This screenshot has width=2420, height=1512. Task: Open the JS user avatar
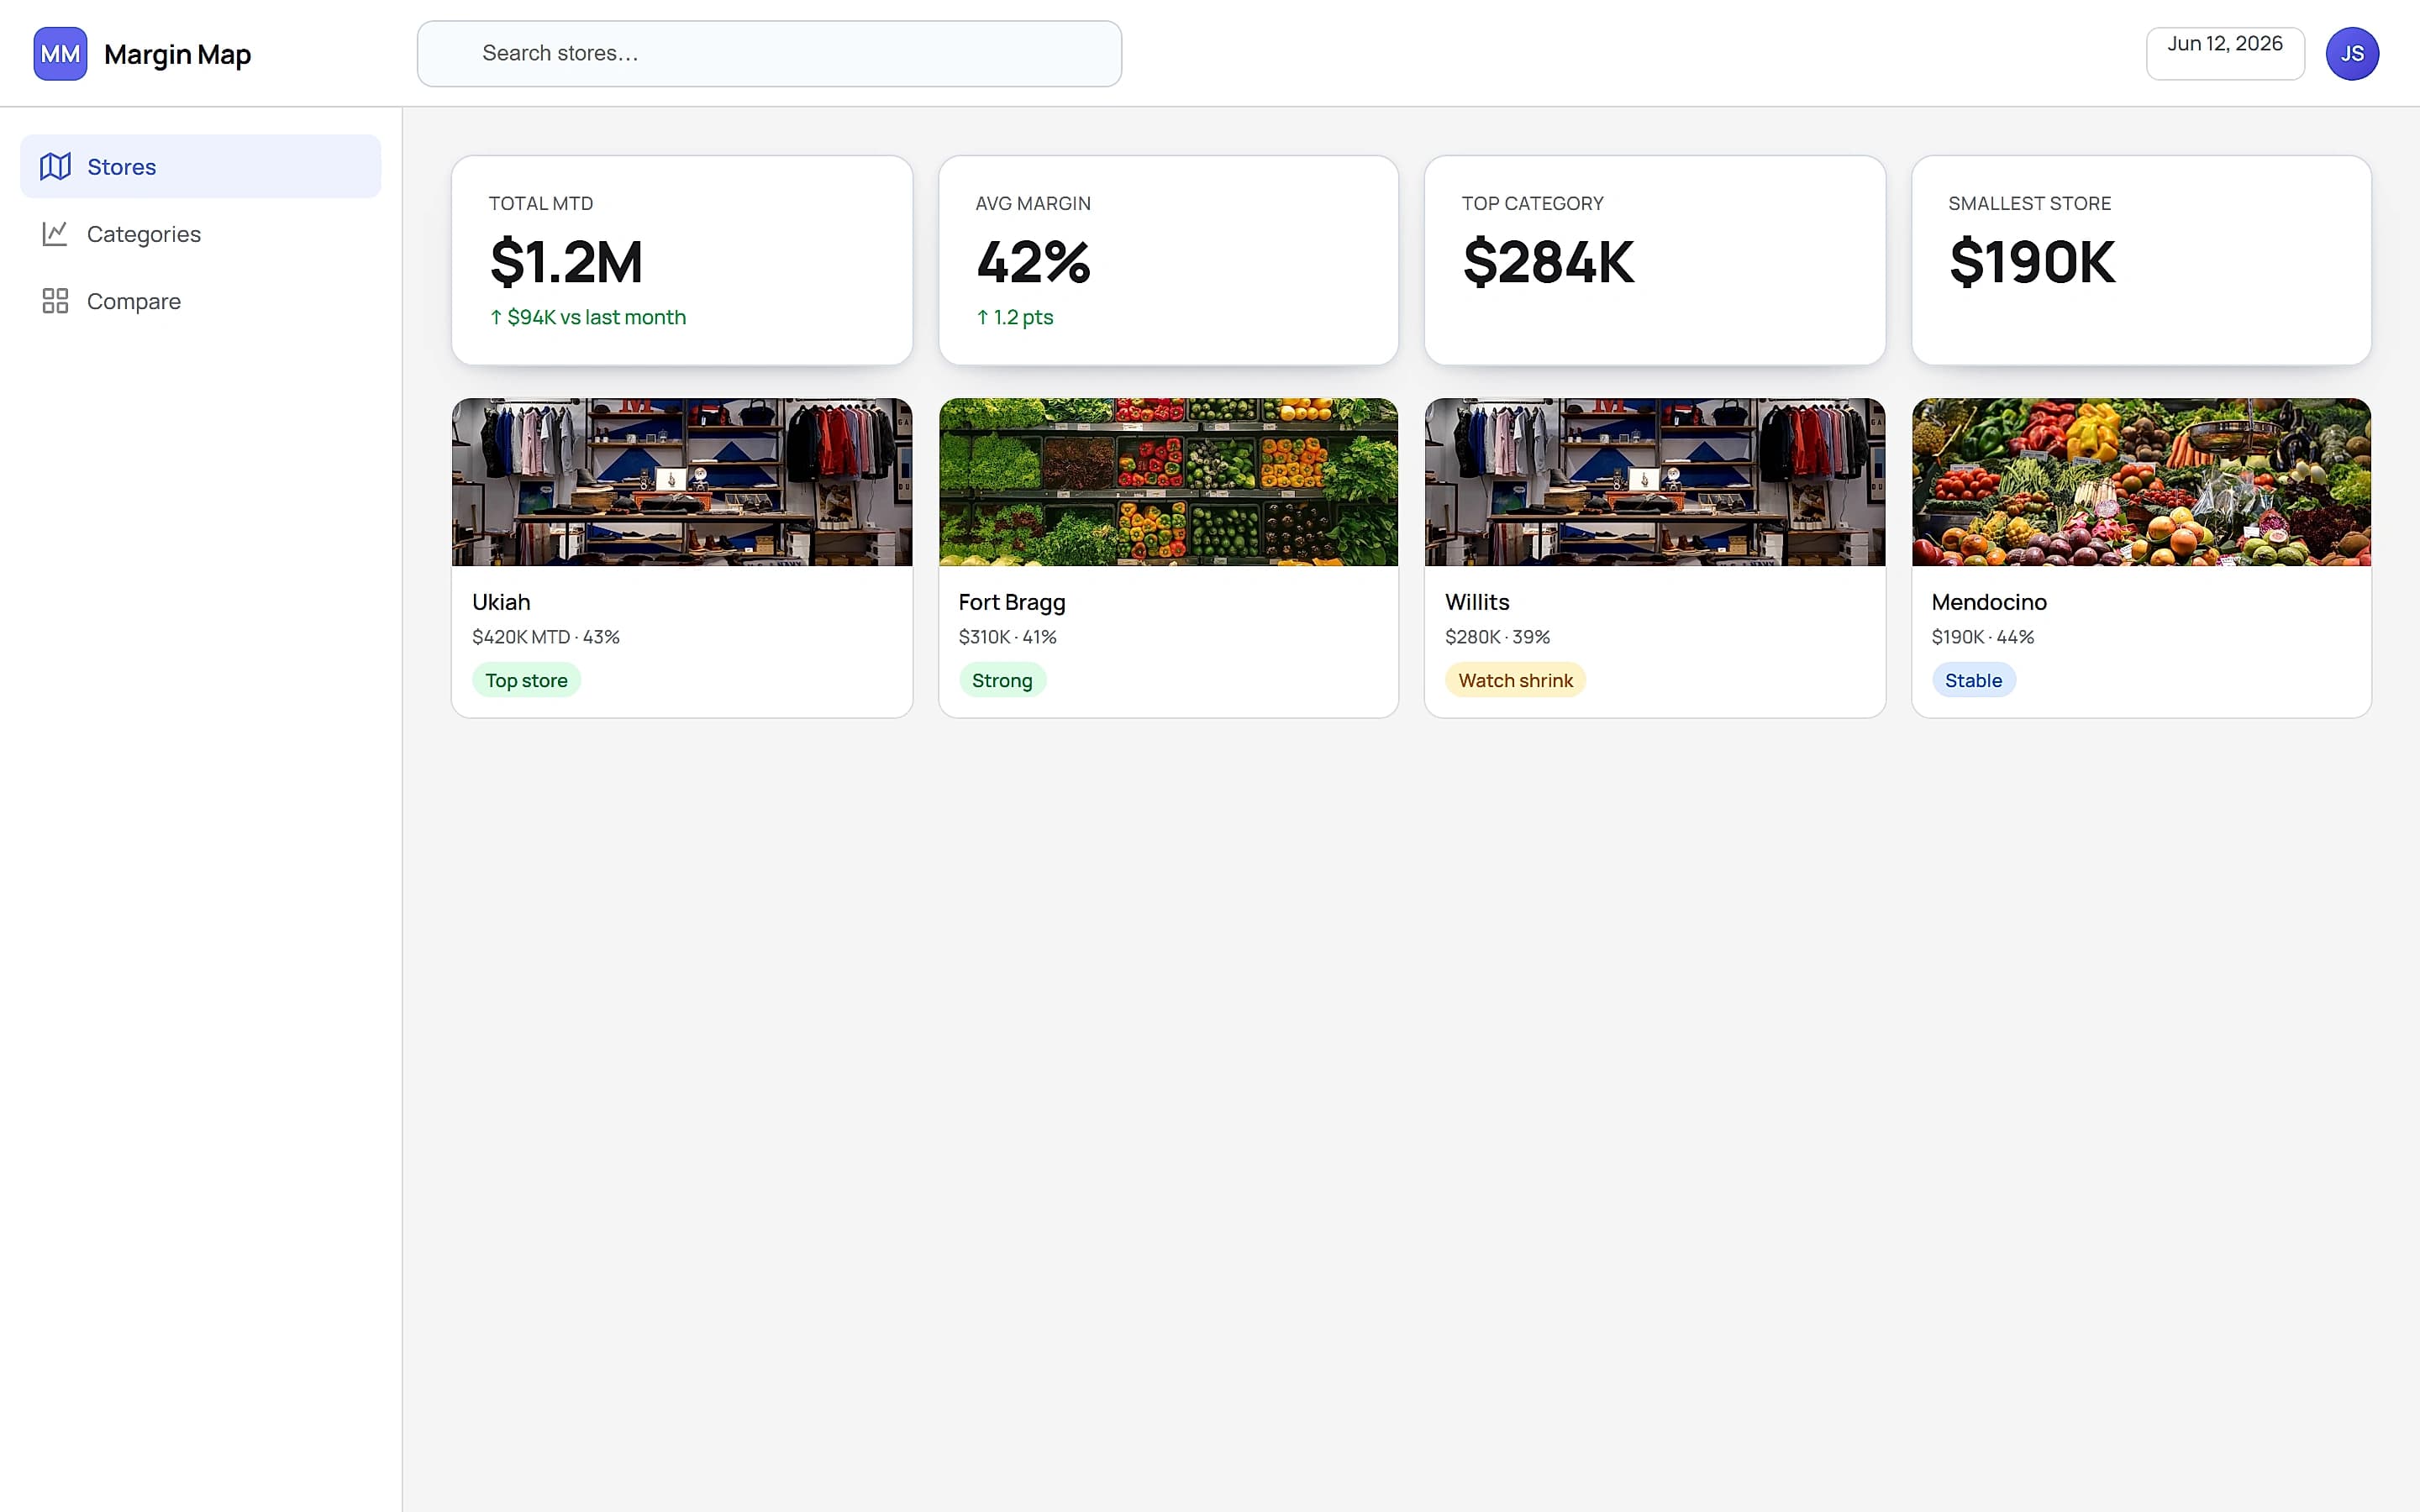click(x=2352, y=54)
